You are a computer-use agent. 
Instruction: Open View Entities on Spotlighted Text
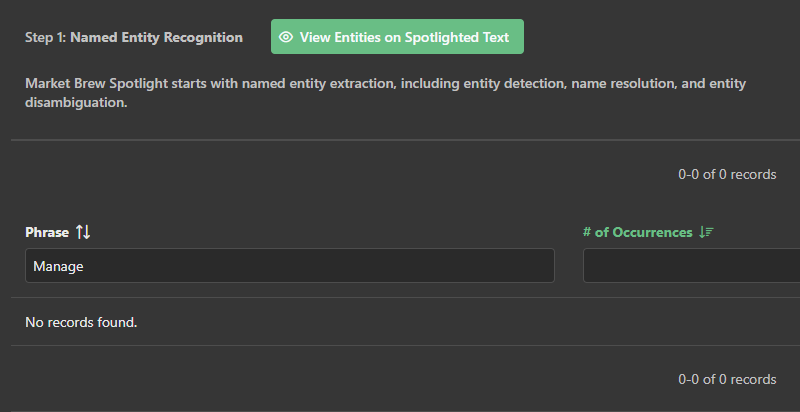(x=397, y=37)
